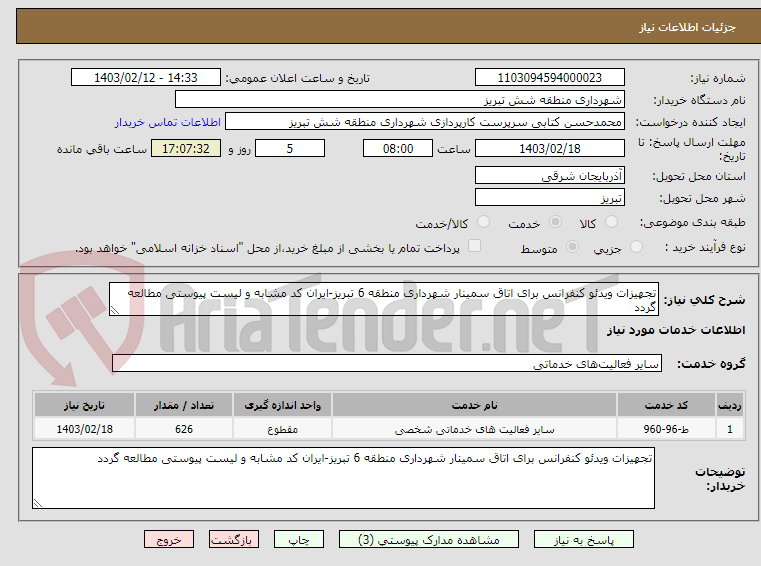Image resolution: width=761 pixels, height=566 pixels.
Task: Click the واحد اندازه گیری column header
Action: click(x=282, y=405)
